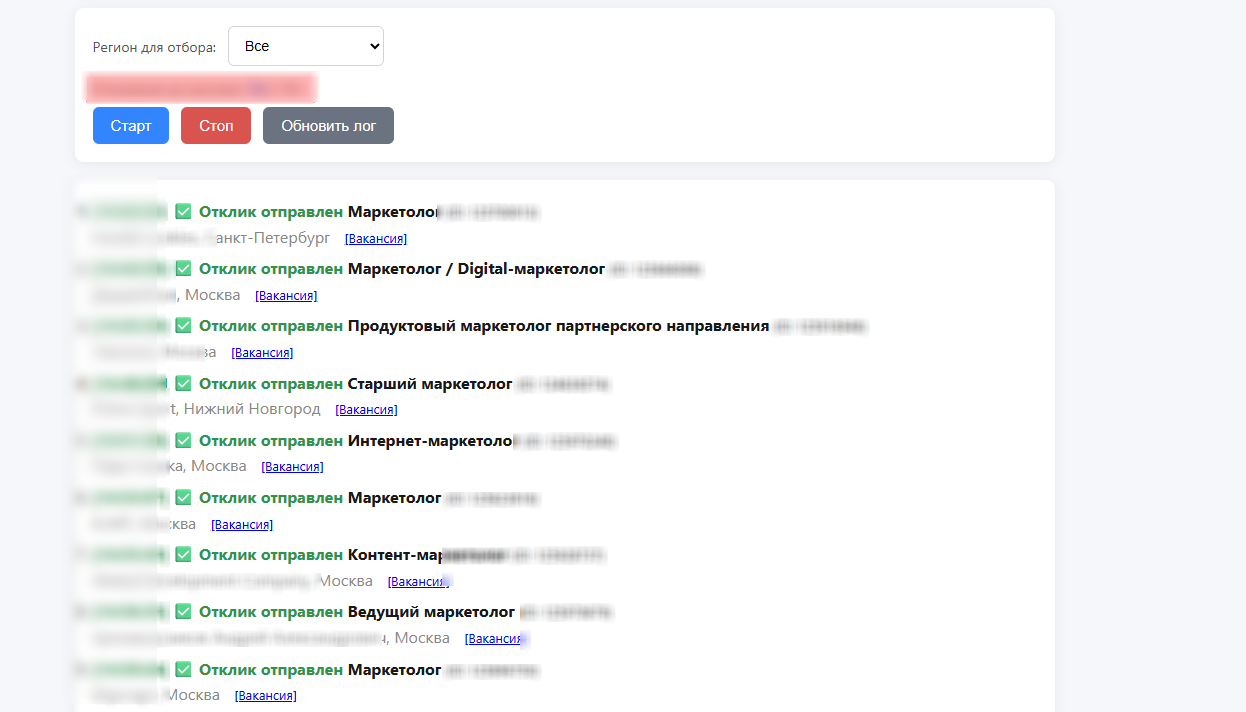The height and width of the screenshot is (712, 1246).
Task: Click the Обновить лог button
Action: pos(328,126)
